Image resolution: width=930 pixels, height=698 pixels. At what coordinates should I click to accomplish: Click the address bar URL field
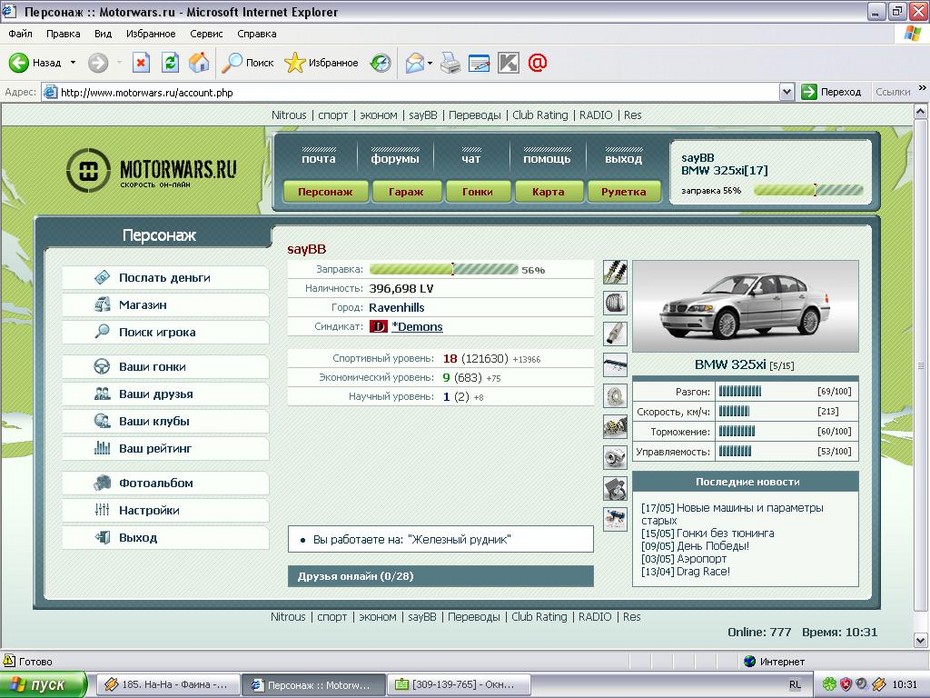click(410, 92)
